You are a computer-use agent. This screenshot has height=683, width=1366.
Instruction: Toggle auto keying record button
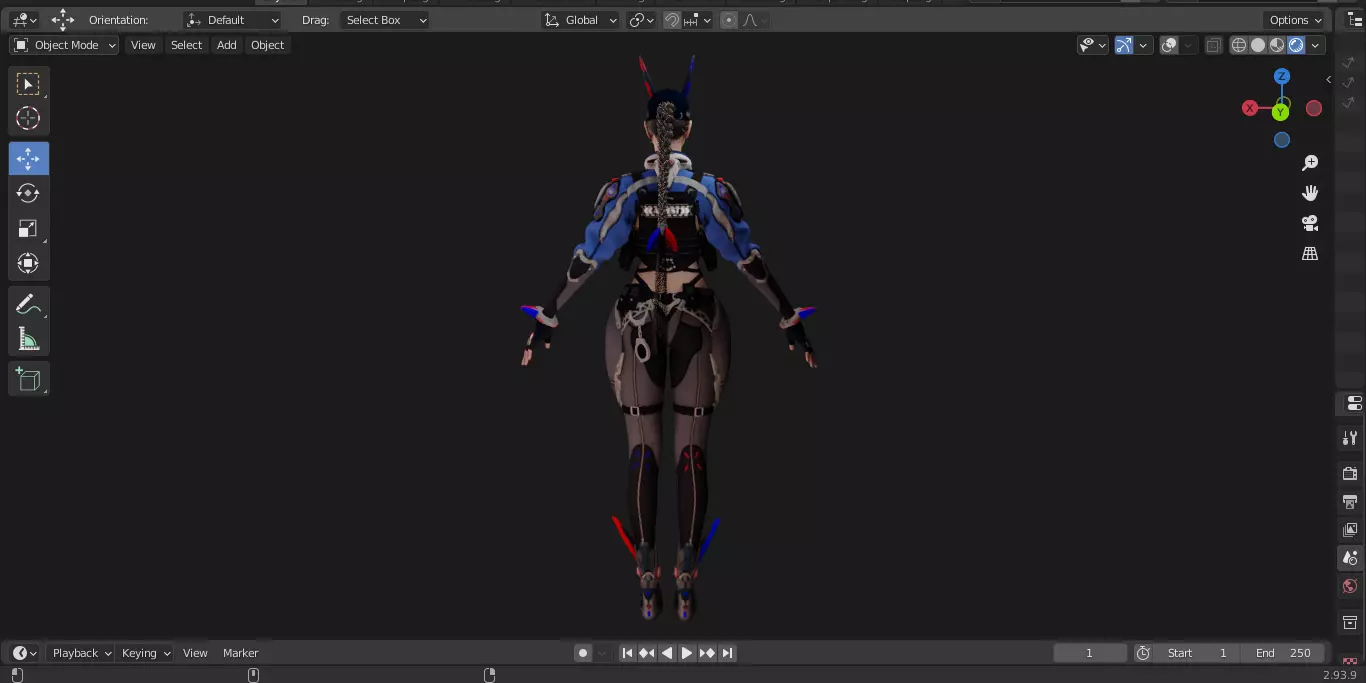point(583,653)
